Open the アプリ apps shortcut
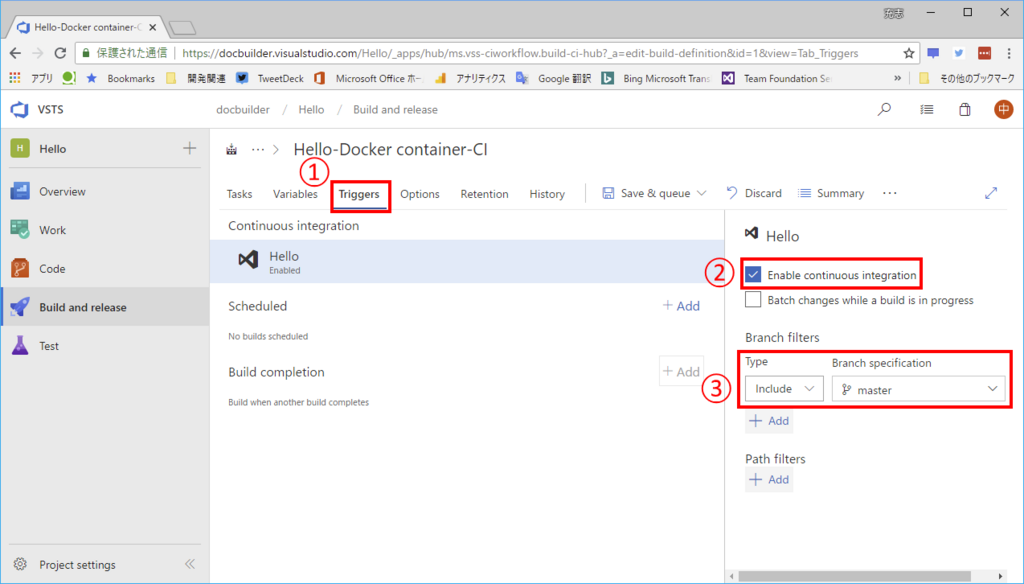This screenshot has width=1024, height=584. [31, 78]
